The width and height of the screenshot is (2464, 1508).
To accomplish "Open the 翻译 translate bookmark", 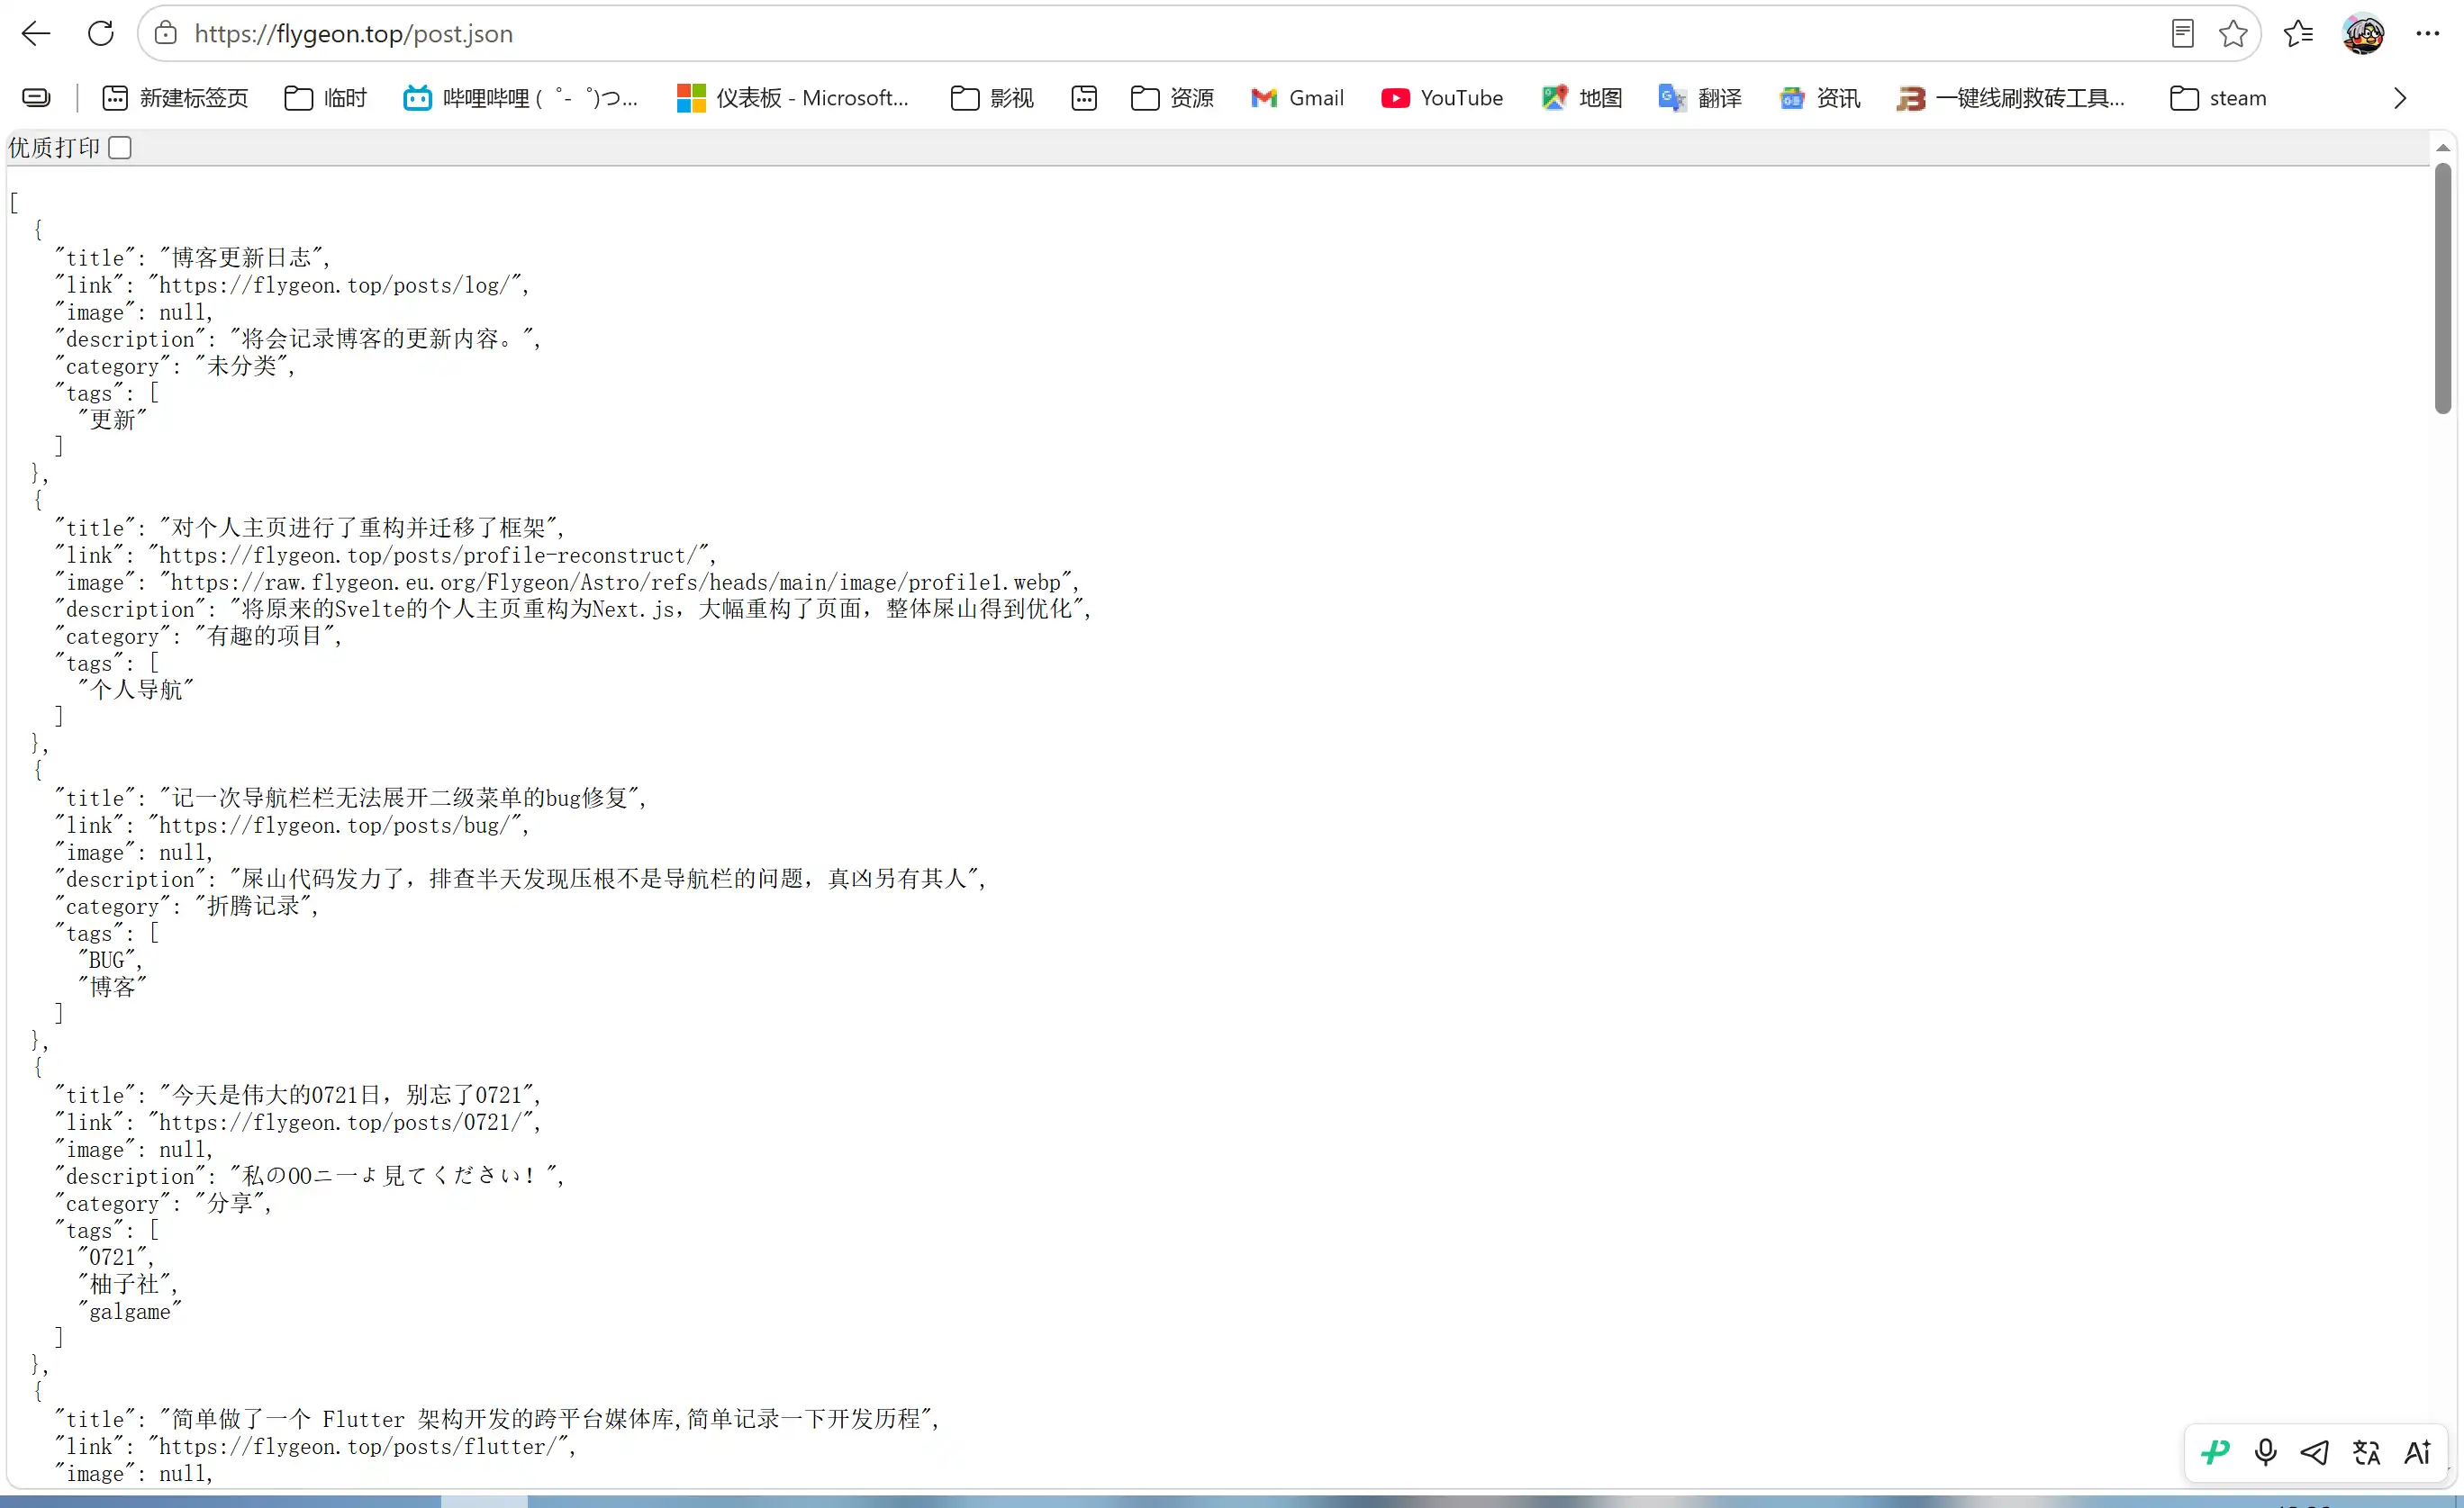I will 1700,97.
